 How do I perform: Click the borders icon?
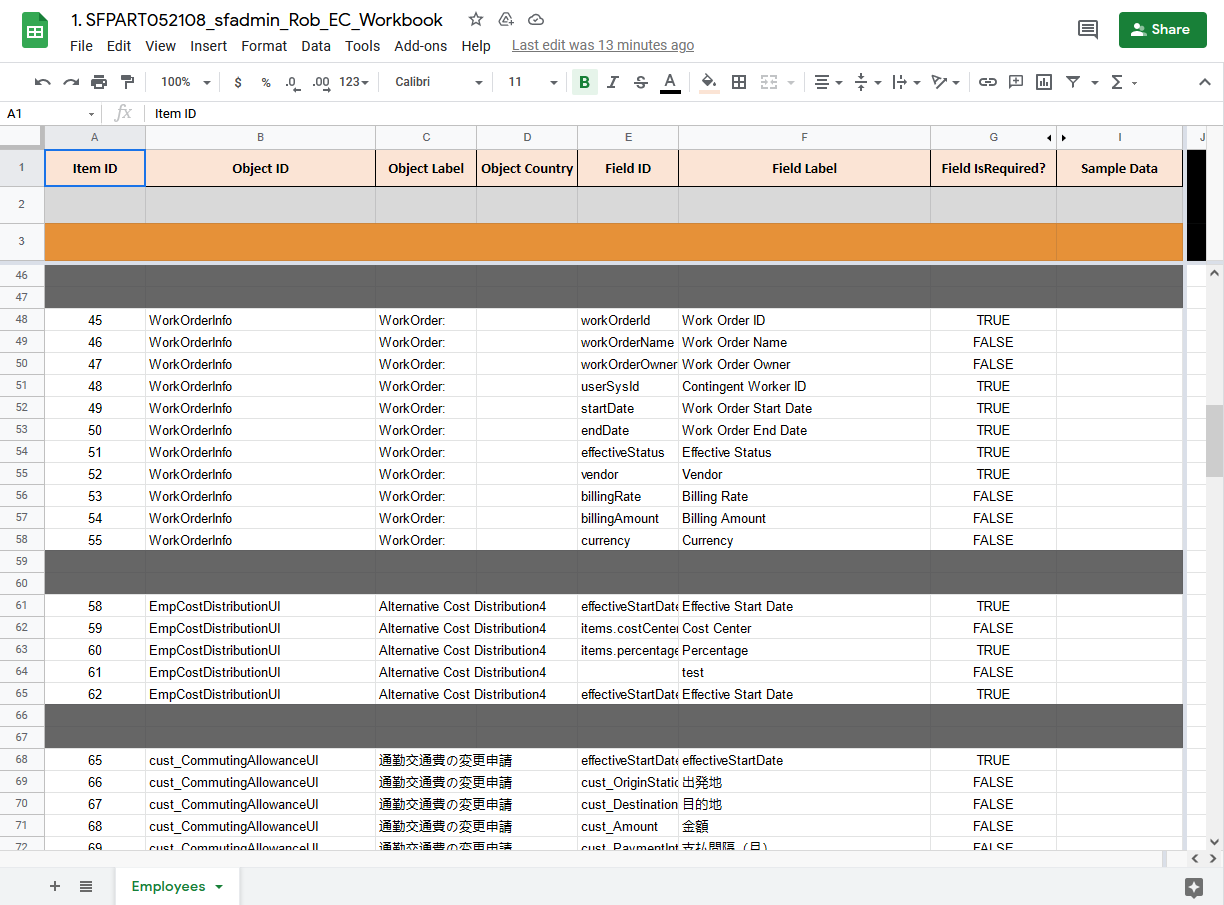[738, 82]
